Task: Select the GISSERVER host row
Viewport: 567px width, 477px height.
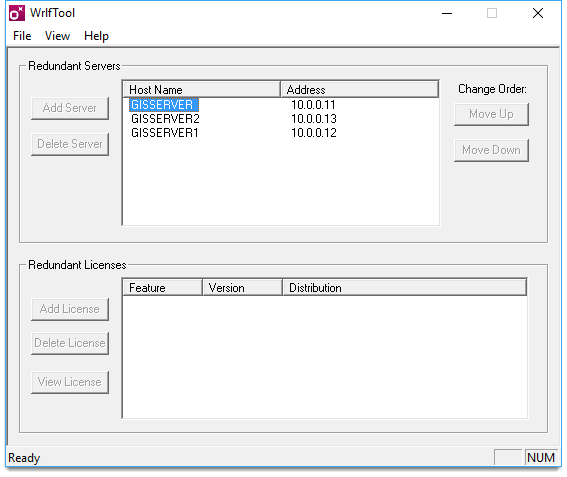Action: 281,105
